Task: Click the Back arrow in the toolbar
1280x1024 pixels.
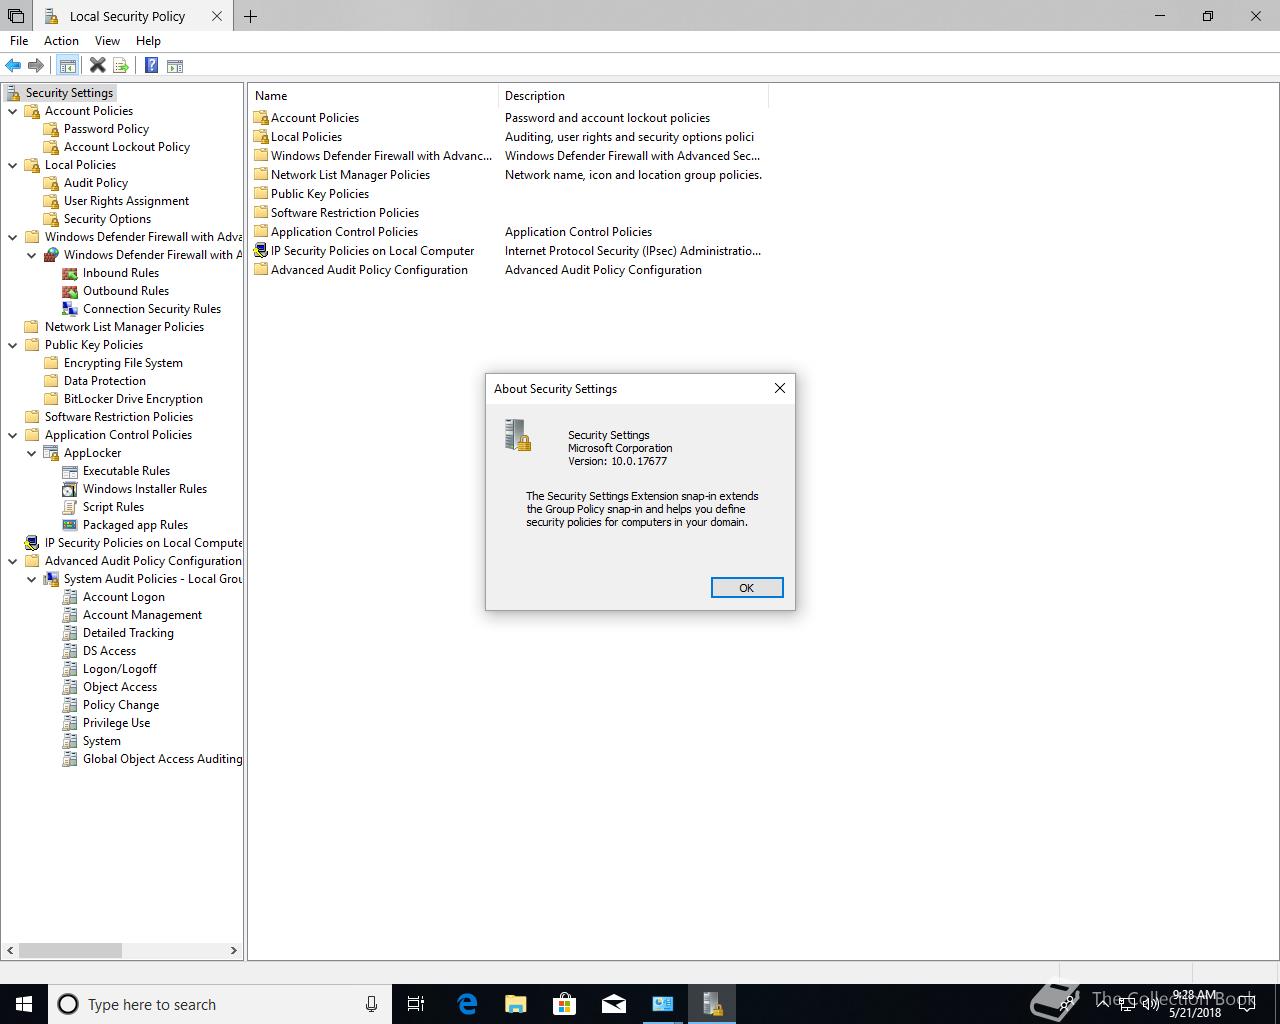Action: click(x=13, y=66)
